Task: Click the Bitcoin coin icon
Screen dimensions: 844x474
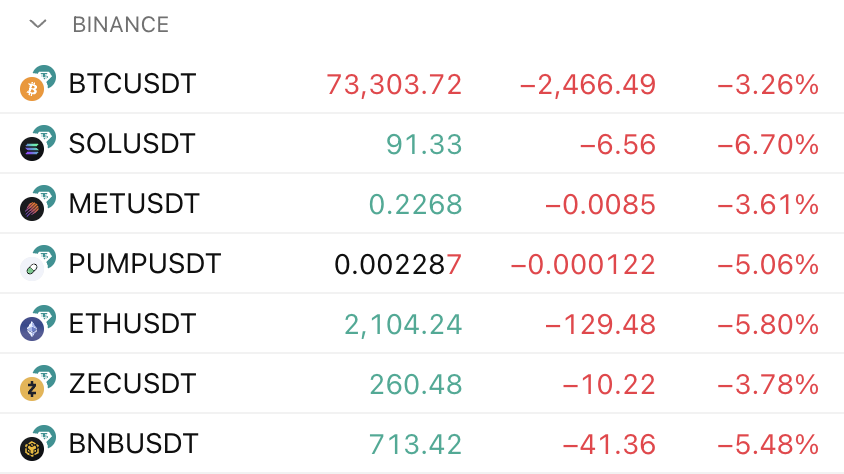Action: (x=32, y=89)
